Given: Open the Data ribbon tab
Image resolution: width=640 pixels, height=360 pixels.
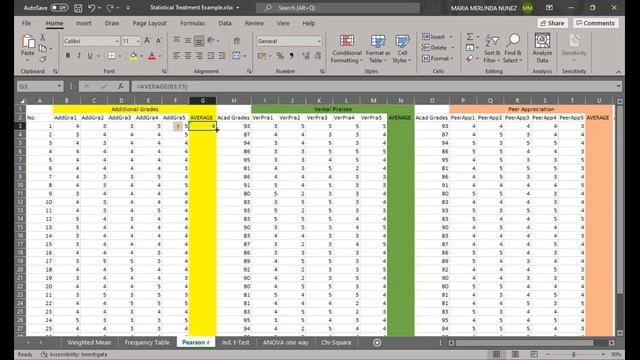Looking at the screenshot, I should pos(225,23).
